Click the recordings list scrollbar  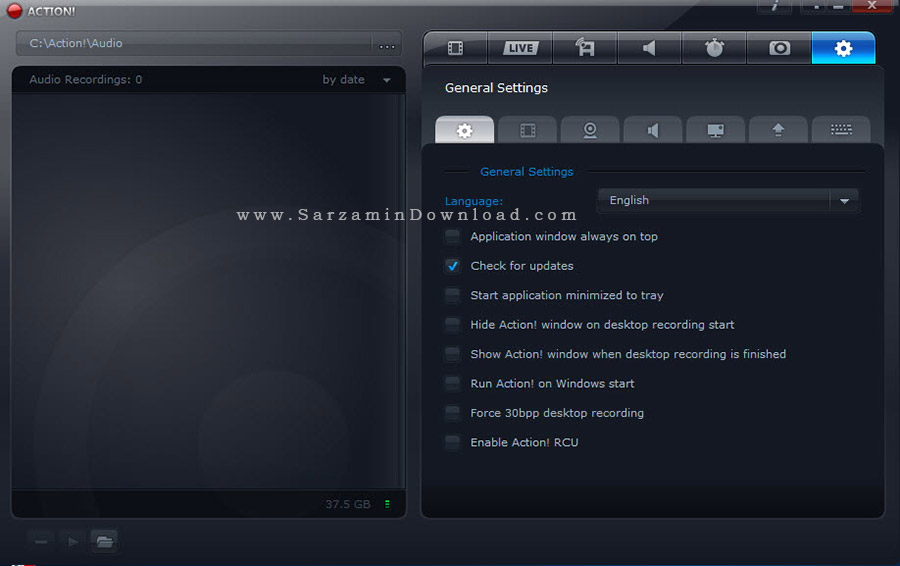click(x=401, y=290)
